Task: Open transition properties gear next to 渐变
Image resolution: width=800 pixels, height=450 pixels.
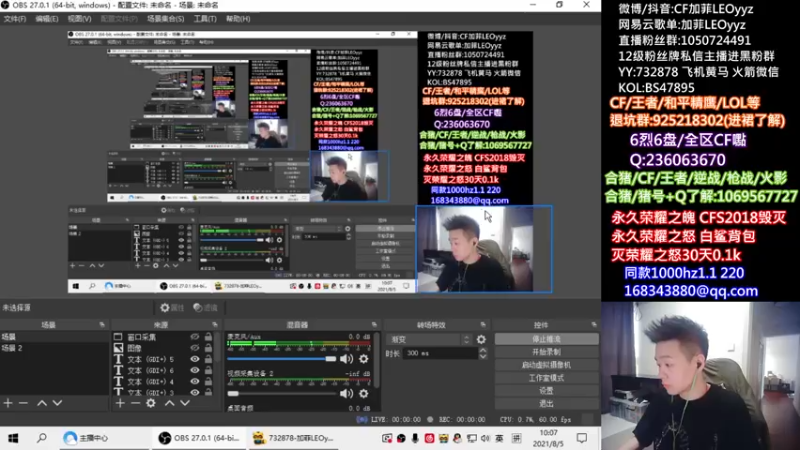Action: pyautogui.click(x=481, y=339)
